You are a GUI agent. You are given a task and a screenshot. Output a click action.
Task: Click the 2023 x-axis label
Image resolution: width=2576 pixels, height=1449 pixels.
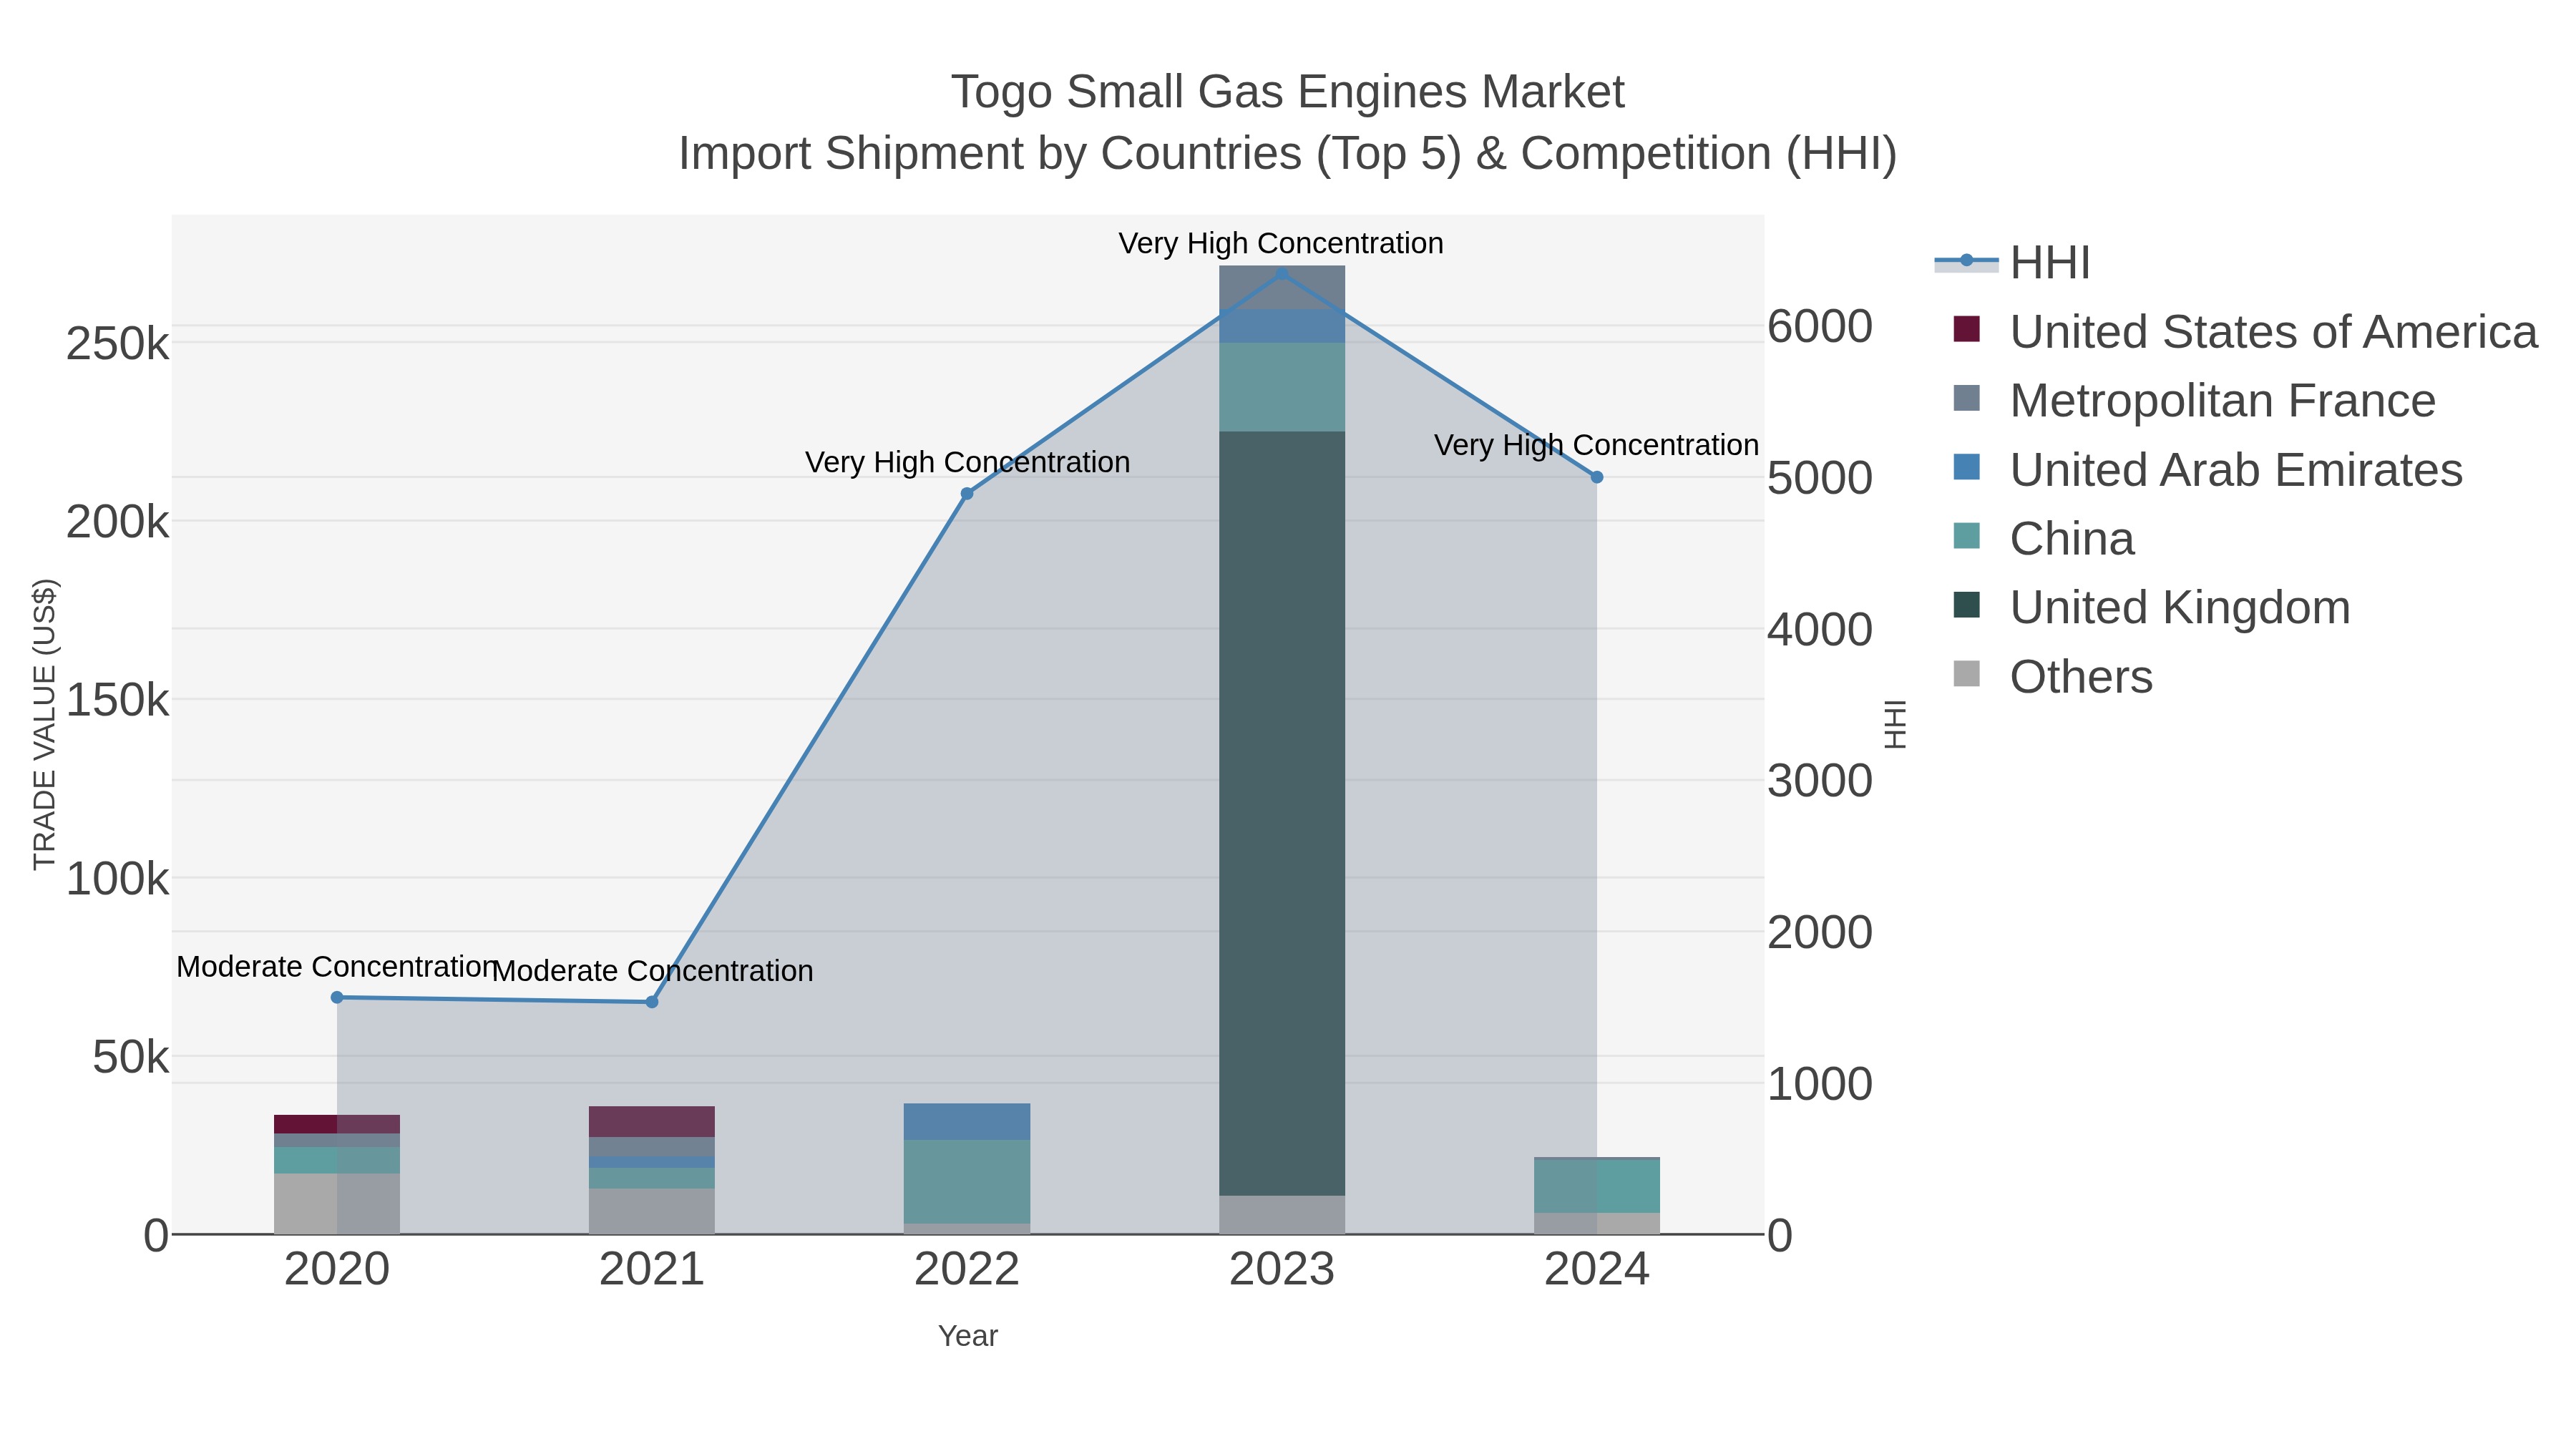tap(1282, 1270)
